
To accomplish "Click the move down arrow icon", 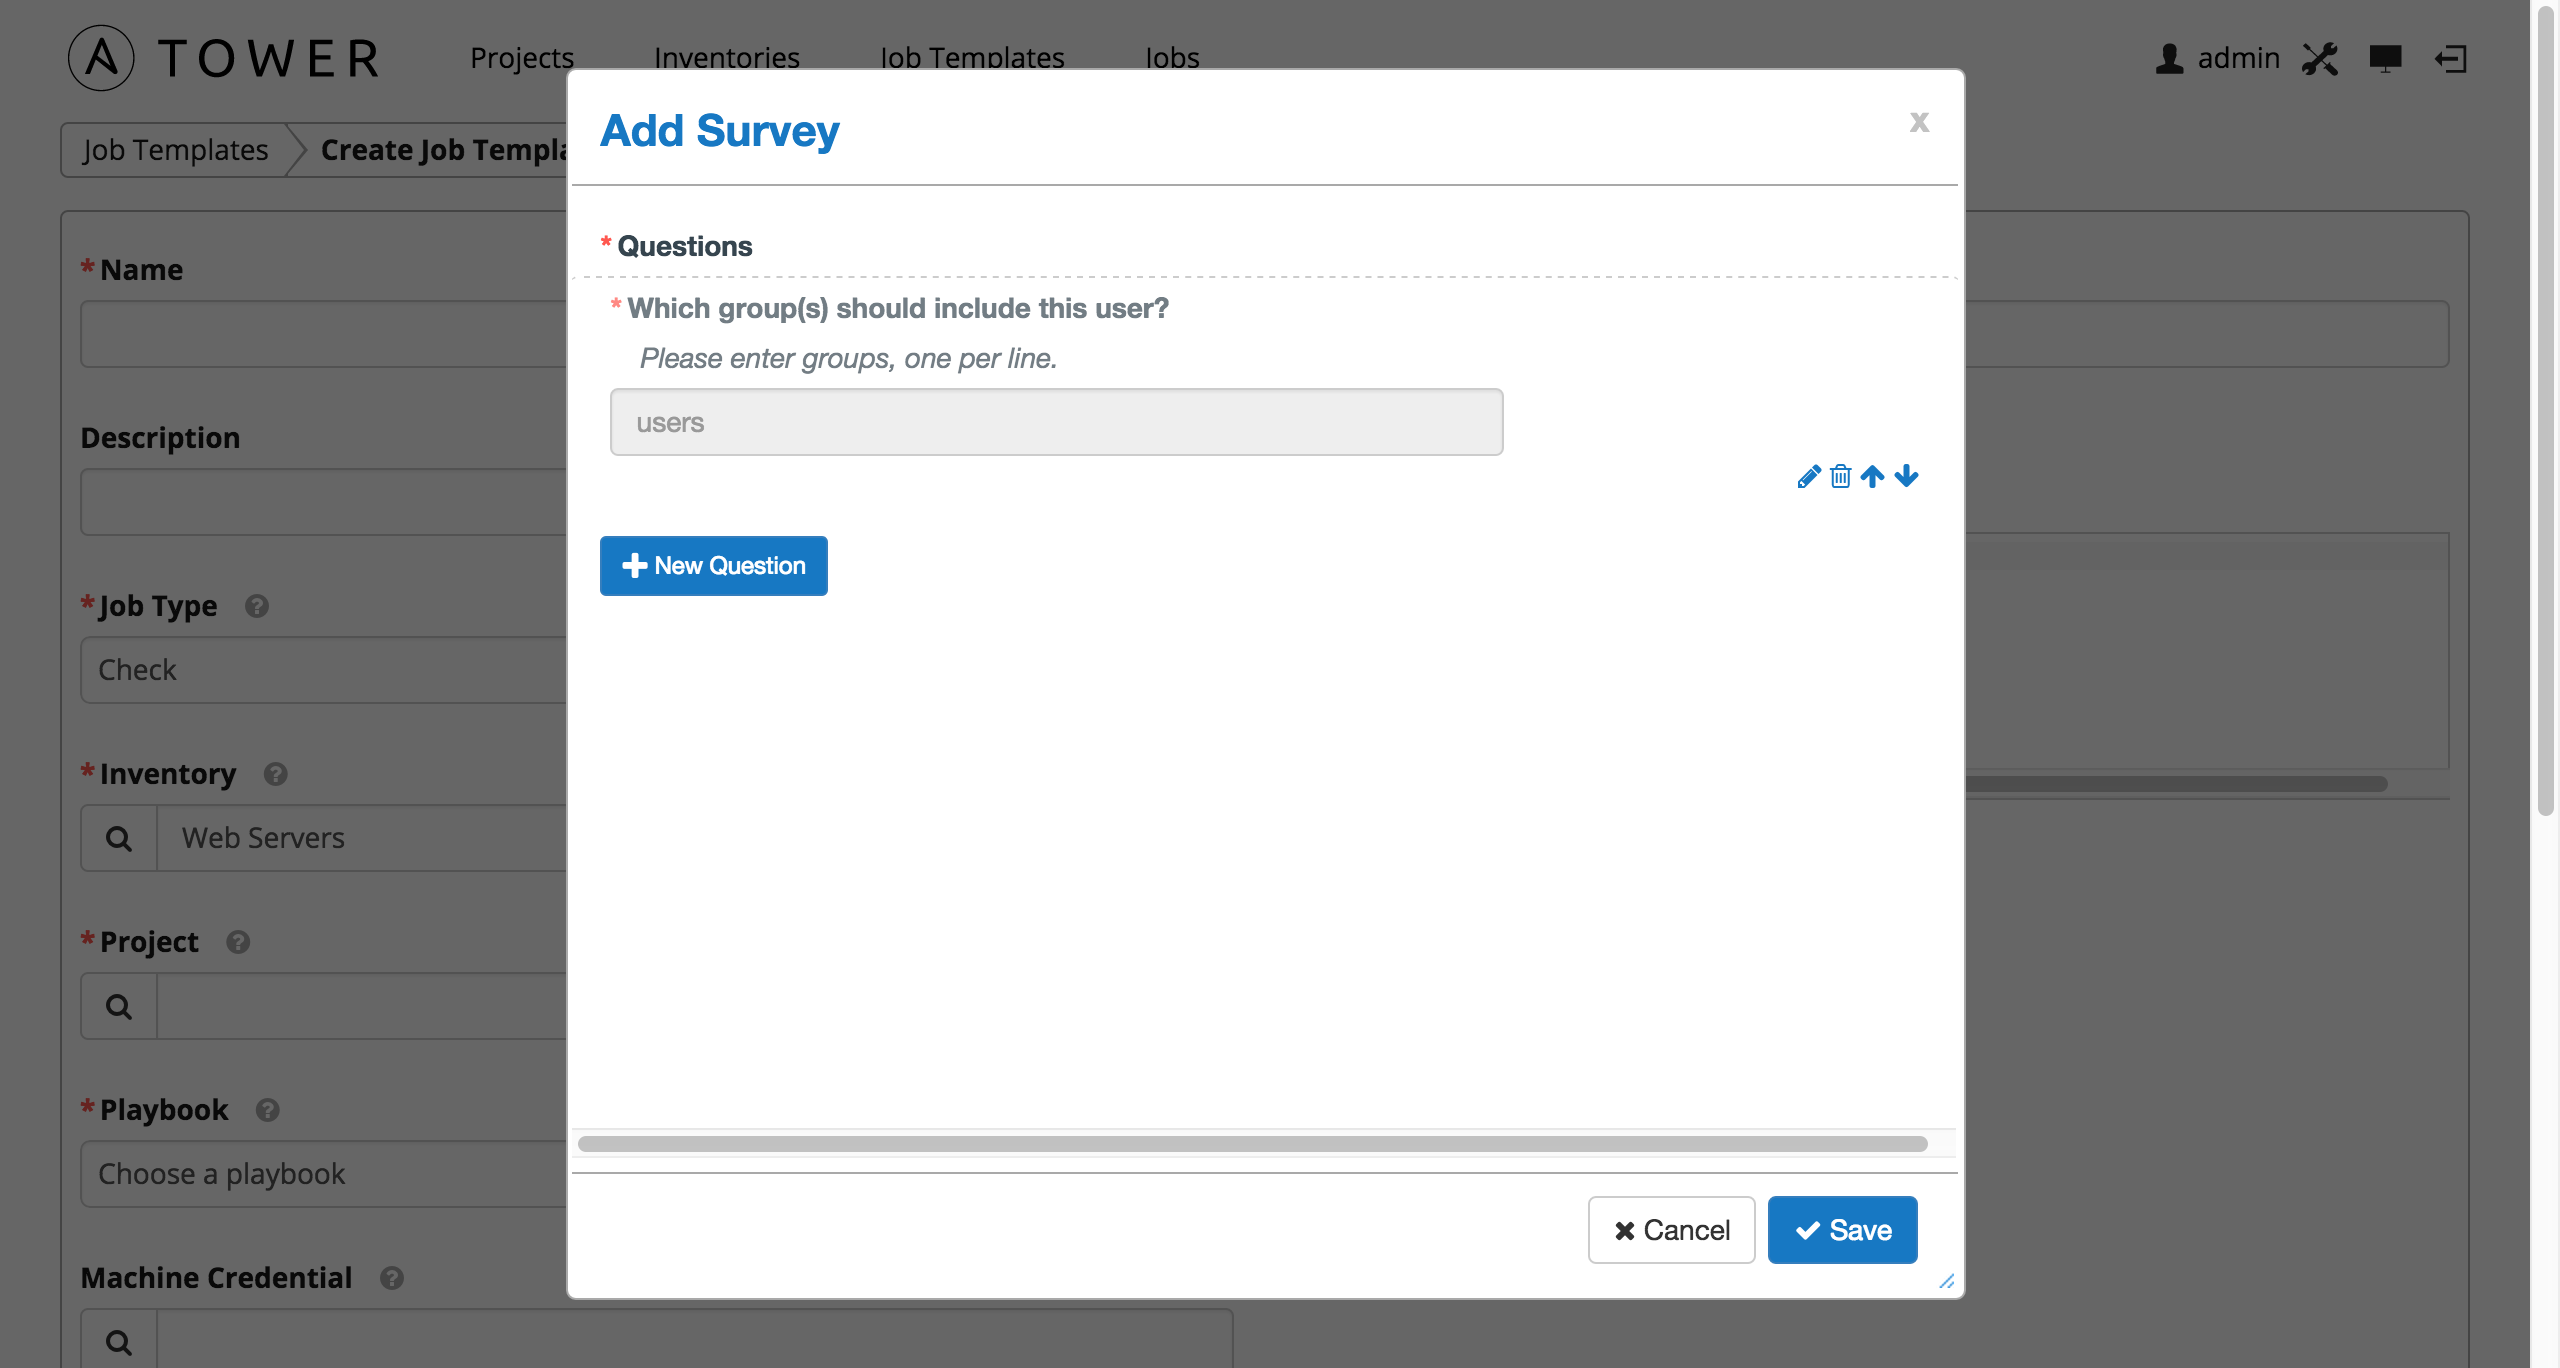I will 1905,474.
